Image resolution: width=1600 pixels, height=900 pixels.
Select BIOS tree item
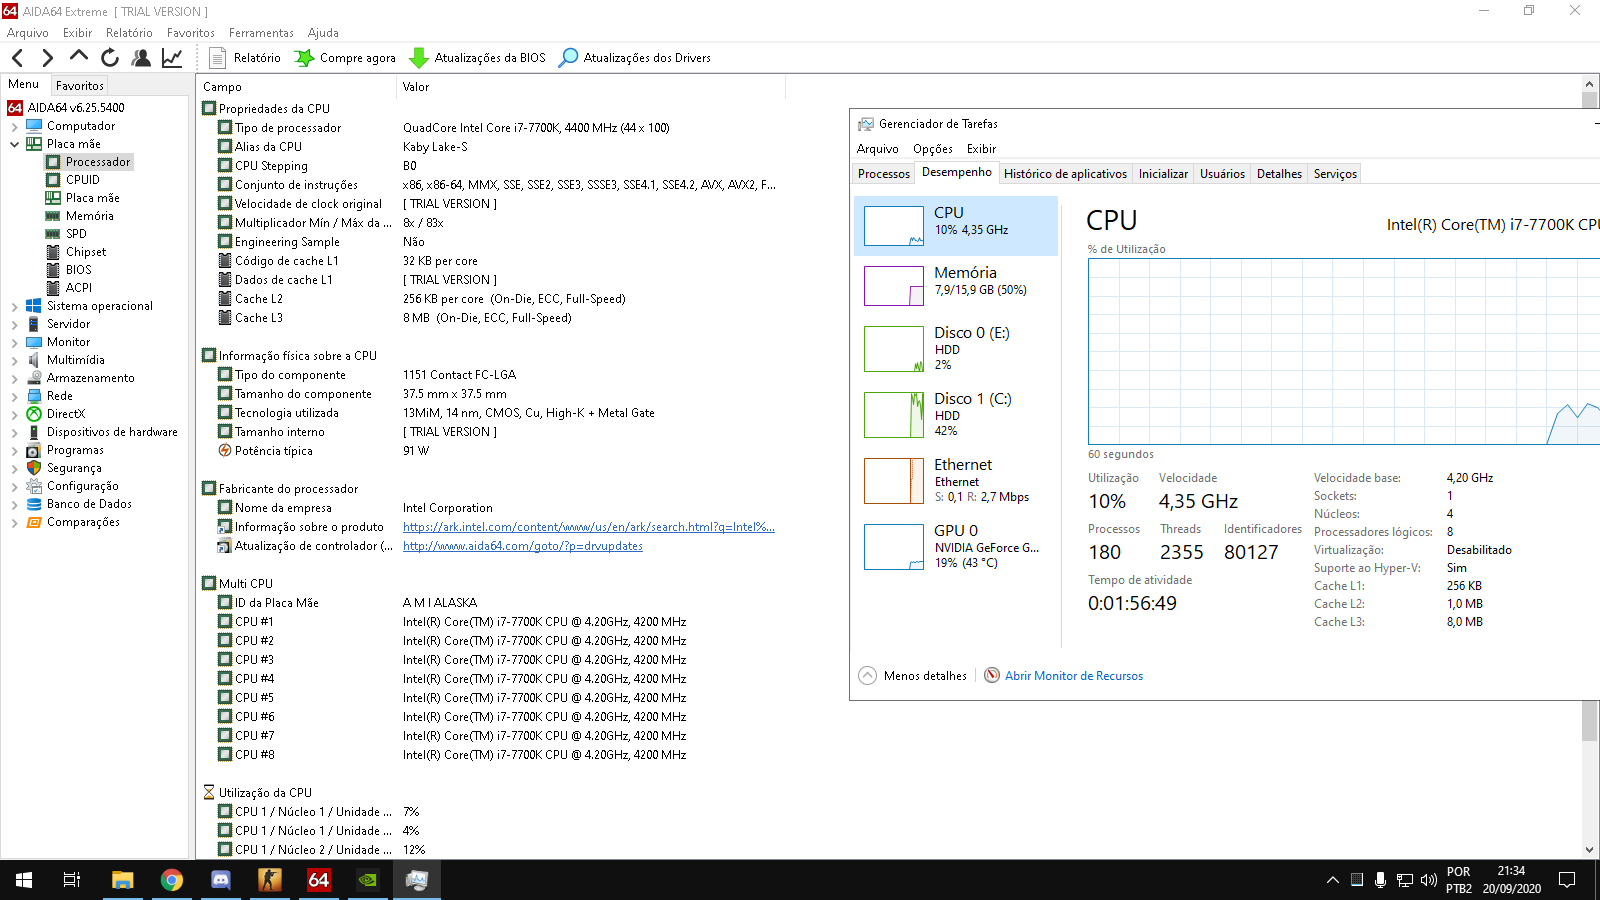coord(78,270)
